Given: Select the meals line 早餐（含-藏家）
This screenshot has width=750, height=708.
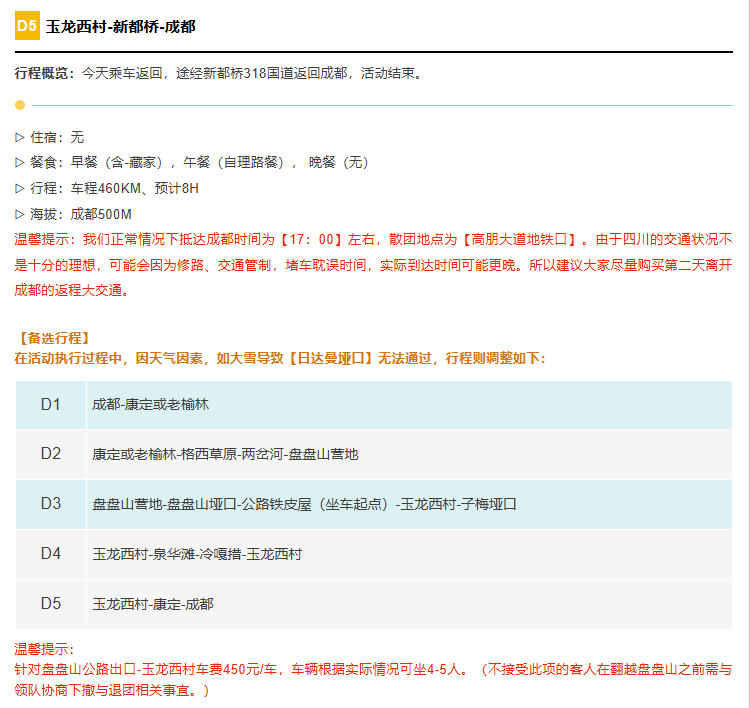Looking at the screenshot, I should pyautogui.click(x=117, y=163).
